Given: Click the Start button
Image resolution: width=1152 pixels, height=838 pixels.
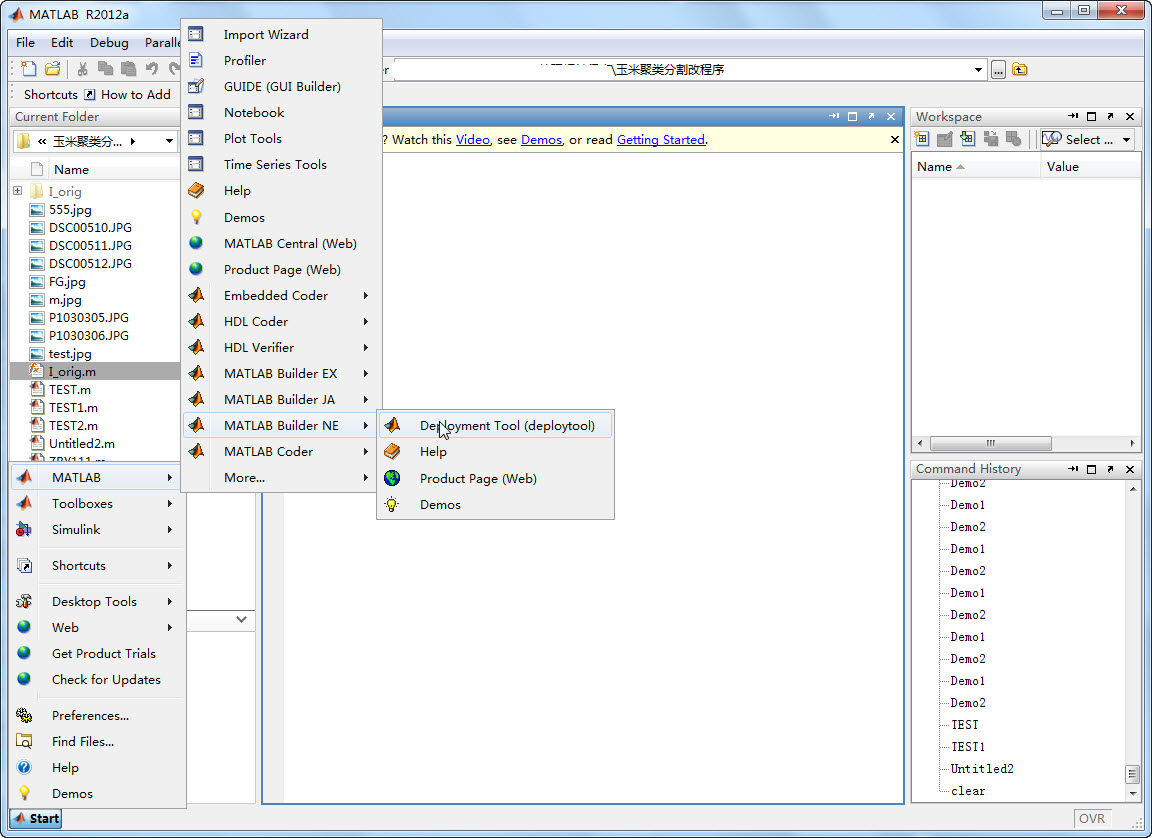Looking at the screenshot, I should [x=35, y=818].
